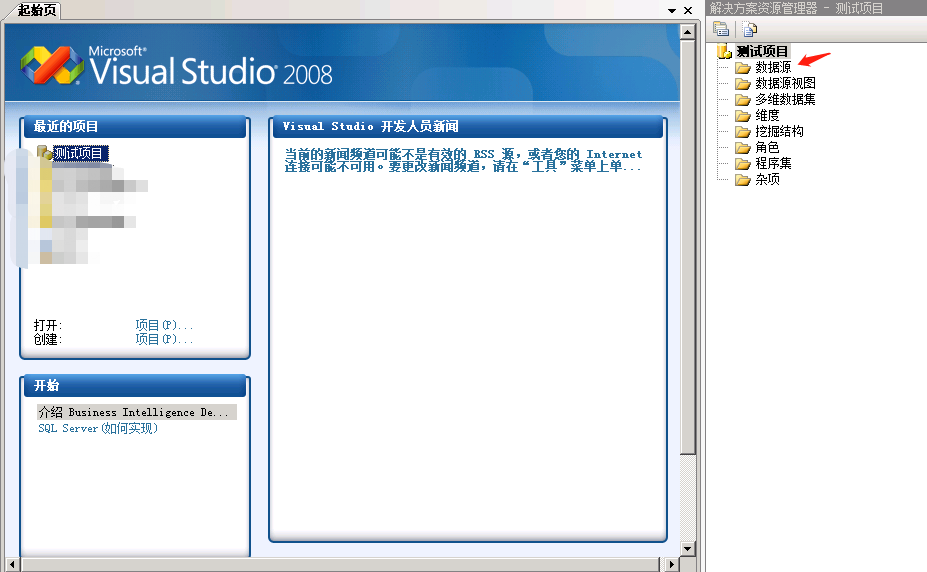Select the 维度 tree node label
This screenshot has width=927, height=572.
(767, 115)
